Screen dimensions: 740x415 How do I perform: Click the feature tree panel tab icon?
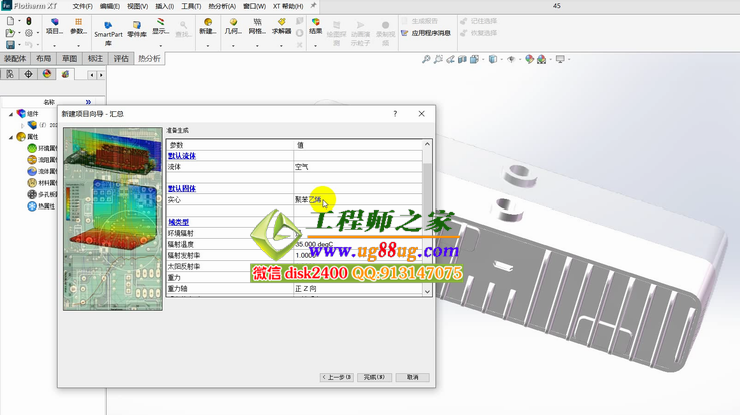[x=10, y=74]
